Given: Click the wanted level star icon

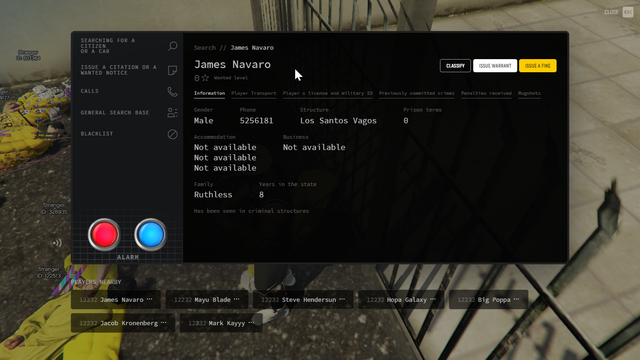Looking at the screenshot, I should tap(205, 78).
